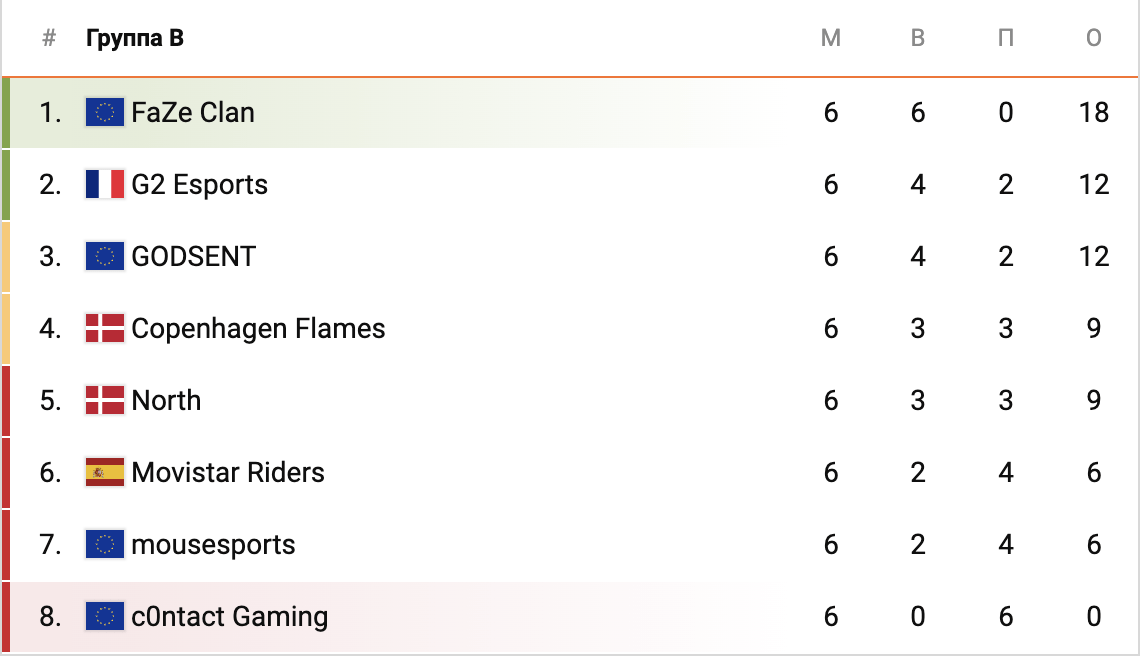1142x656 pixels.
Task: Click FaZe Clan's 18 points value
Action: pyautogui.click(x=1094, y=112)
